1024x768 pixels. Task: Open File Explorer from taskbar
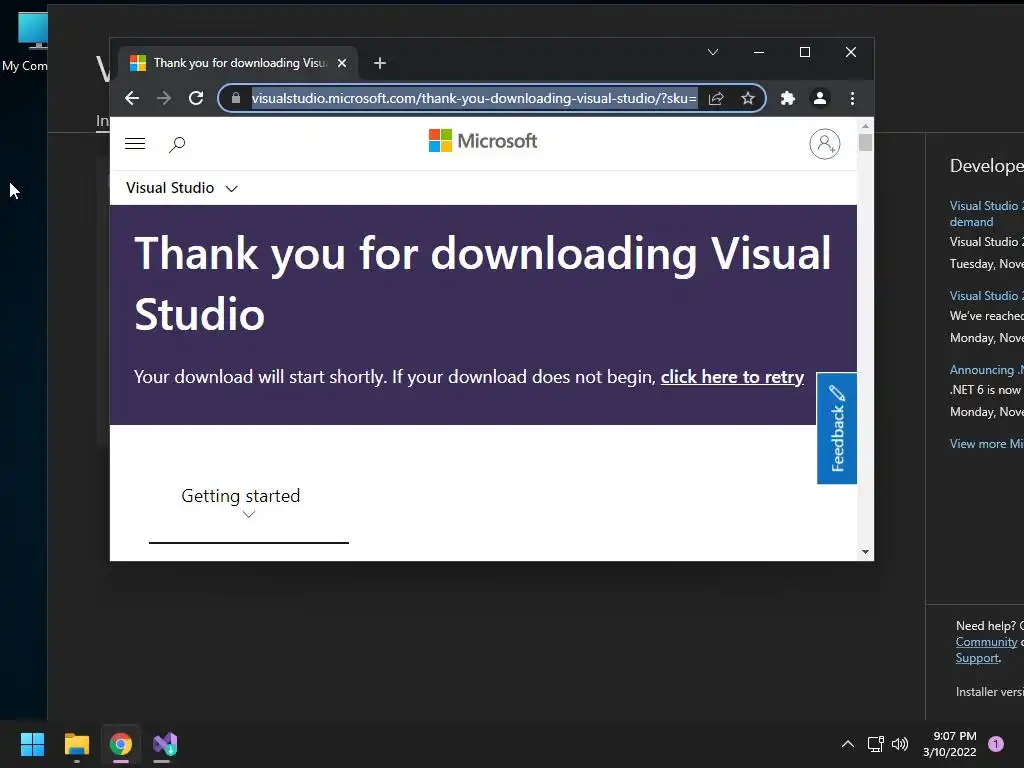(x=76, y=744)
